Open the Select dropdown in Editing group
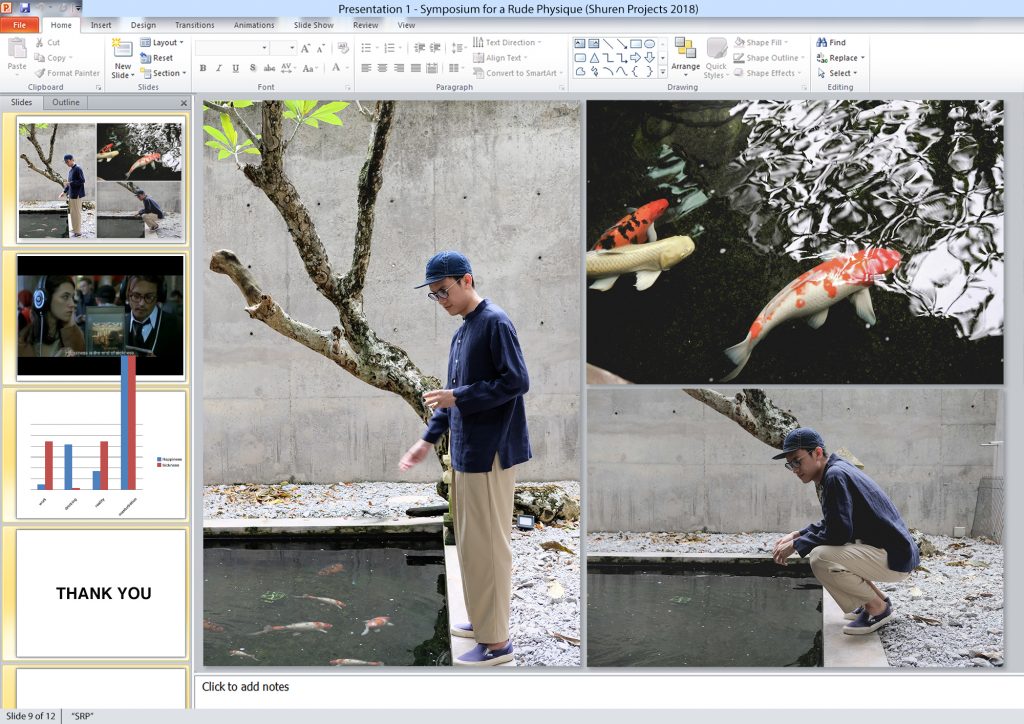Screen dimensions: 1024x724 [840, 73]
